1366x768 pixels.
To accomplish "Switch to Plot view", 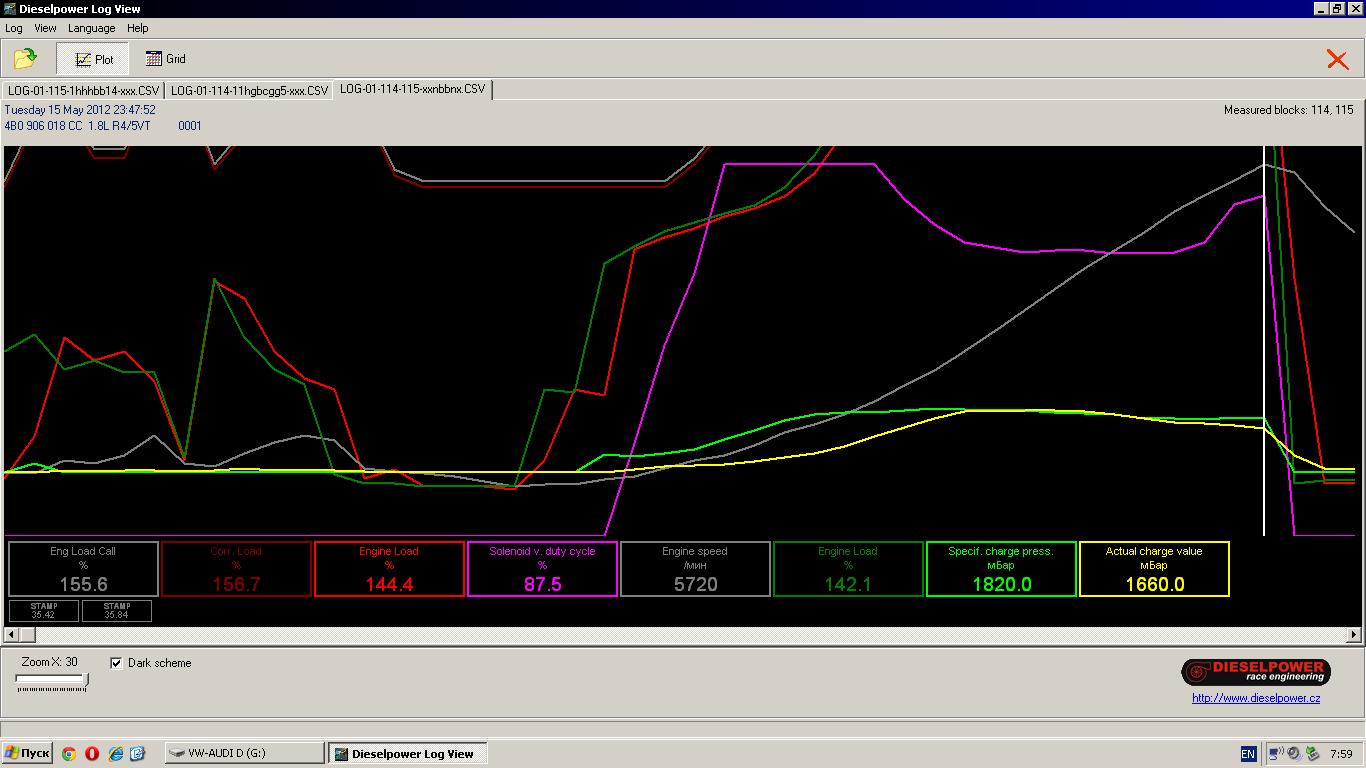I will coord(94,59).
